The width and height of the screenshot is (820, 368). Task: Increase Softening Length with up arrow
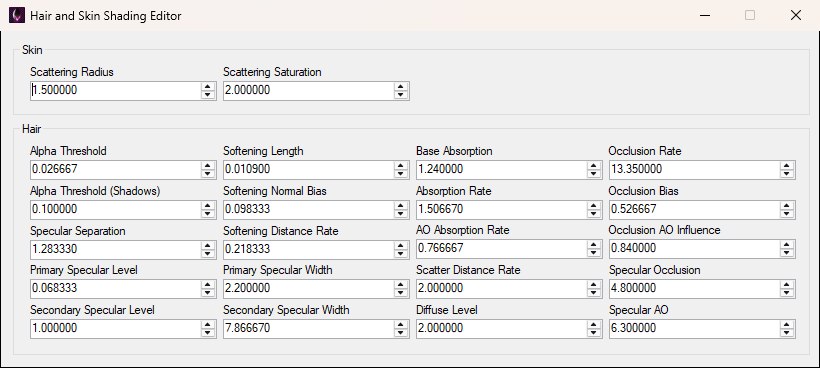[x=401, y=165]
